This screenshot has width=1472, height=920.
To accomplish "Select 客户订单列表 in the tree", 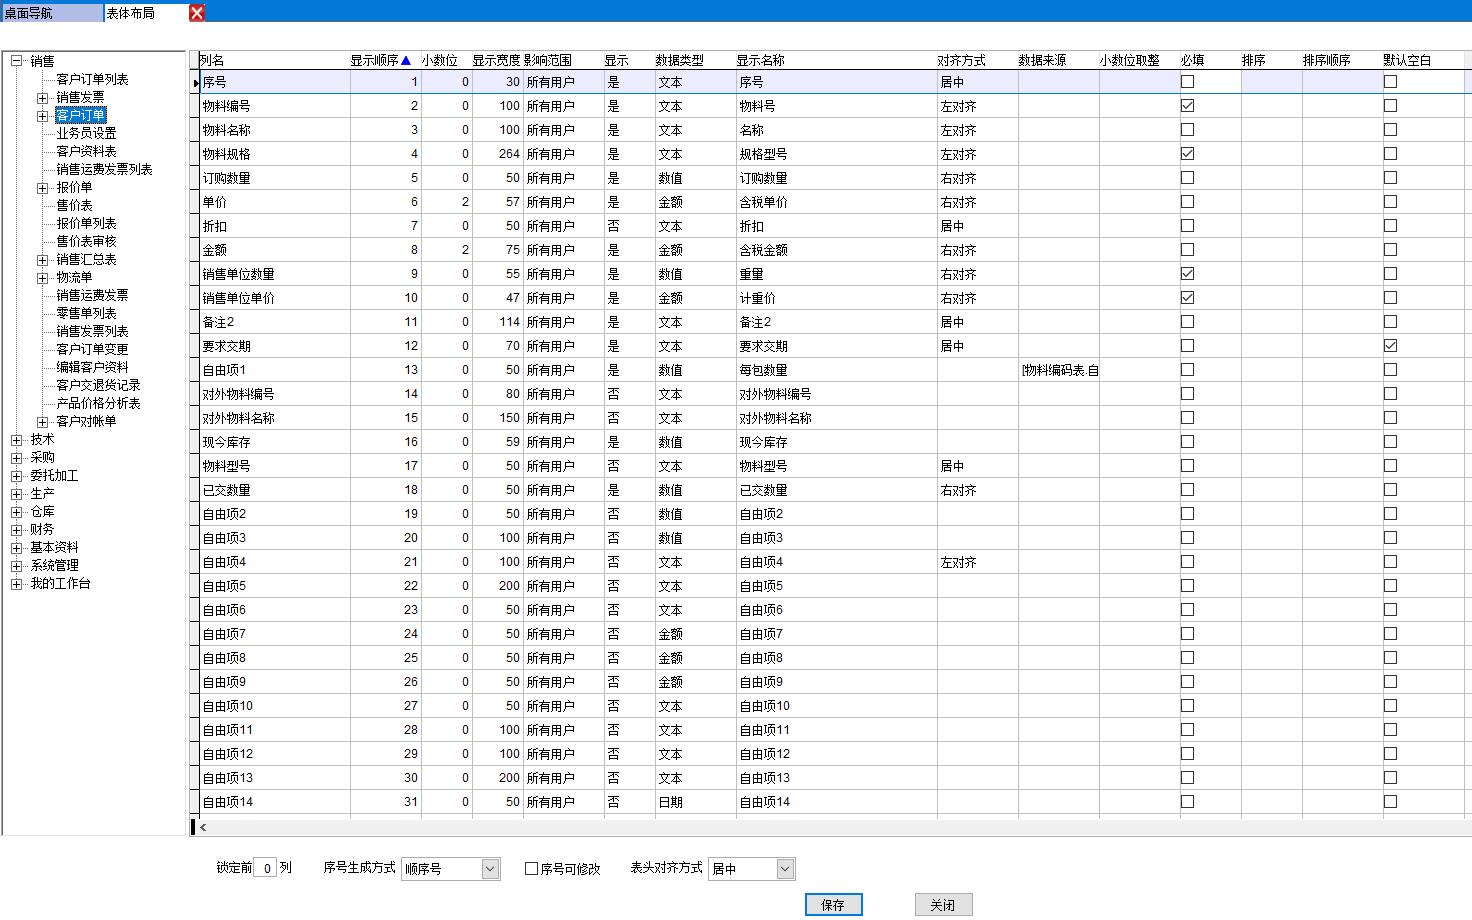I will coord(92,79).
